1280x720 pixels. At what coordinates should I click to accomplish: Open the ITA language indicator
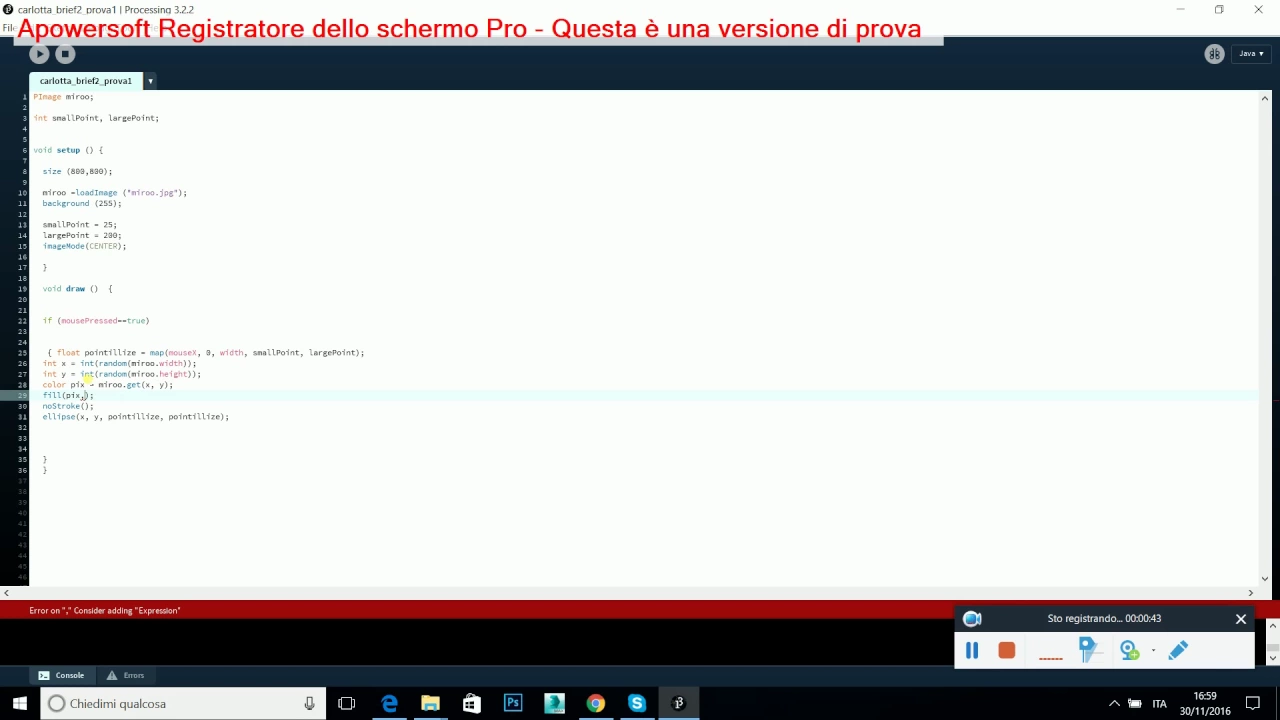(1159, 704)
